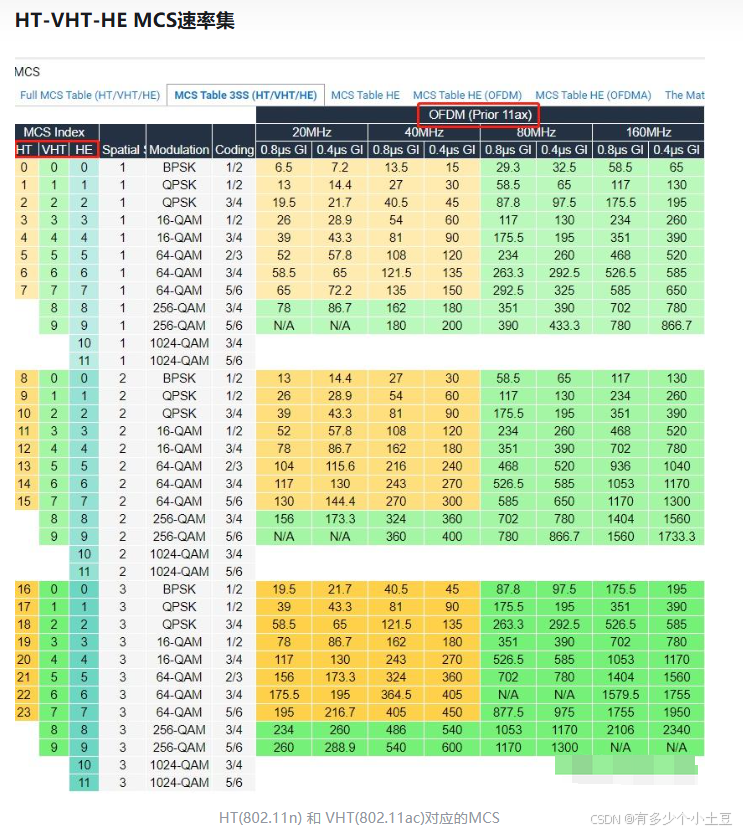Click the 975 rate cell

point(564,712)
